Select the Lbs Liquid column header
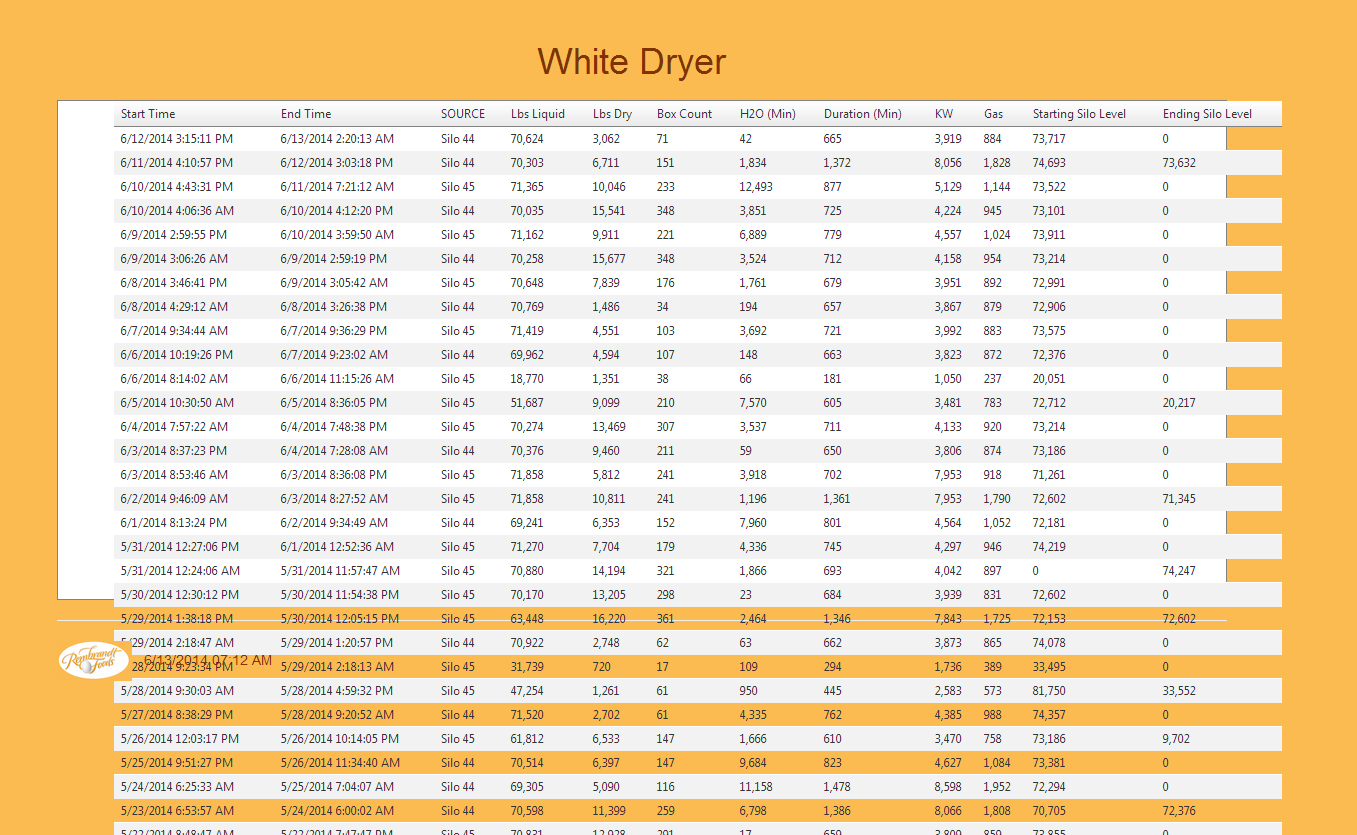 coord(538,114)
